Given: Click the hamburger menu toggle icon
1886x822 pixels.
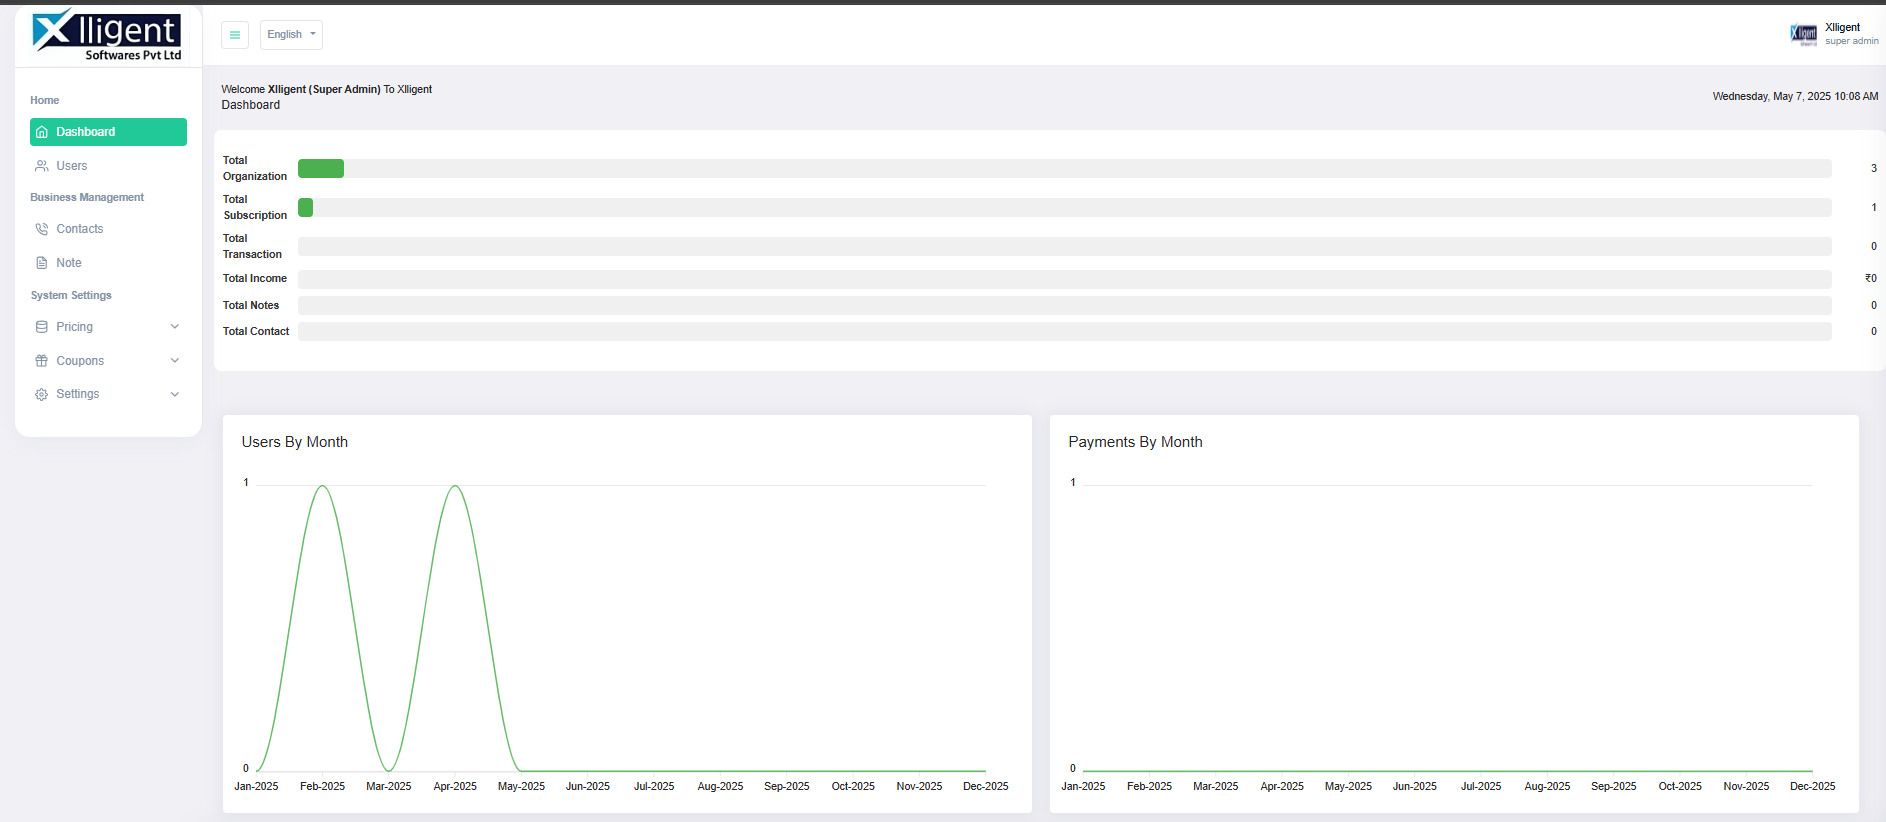Looking at the screenshot, I should point(234,35).
